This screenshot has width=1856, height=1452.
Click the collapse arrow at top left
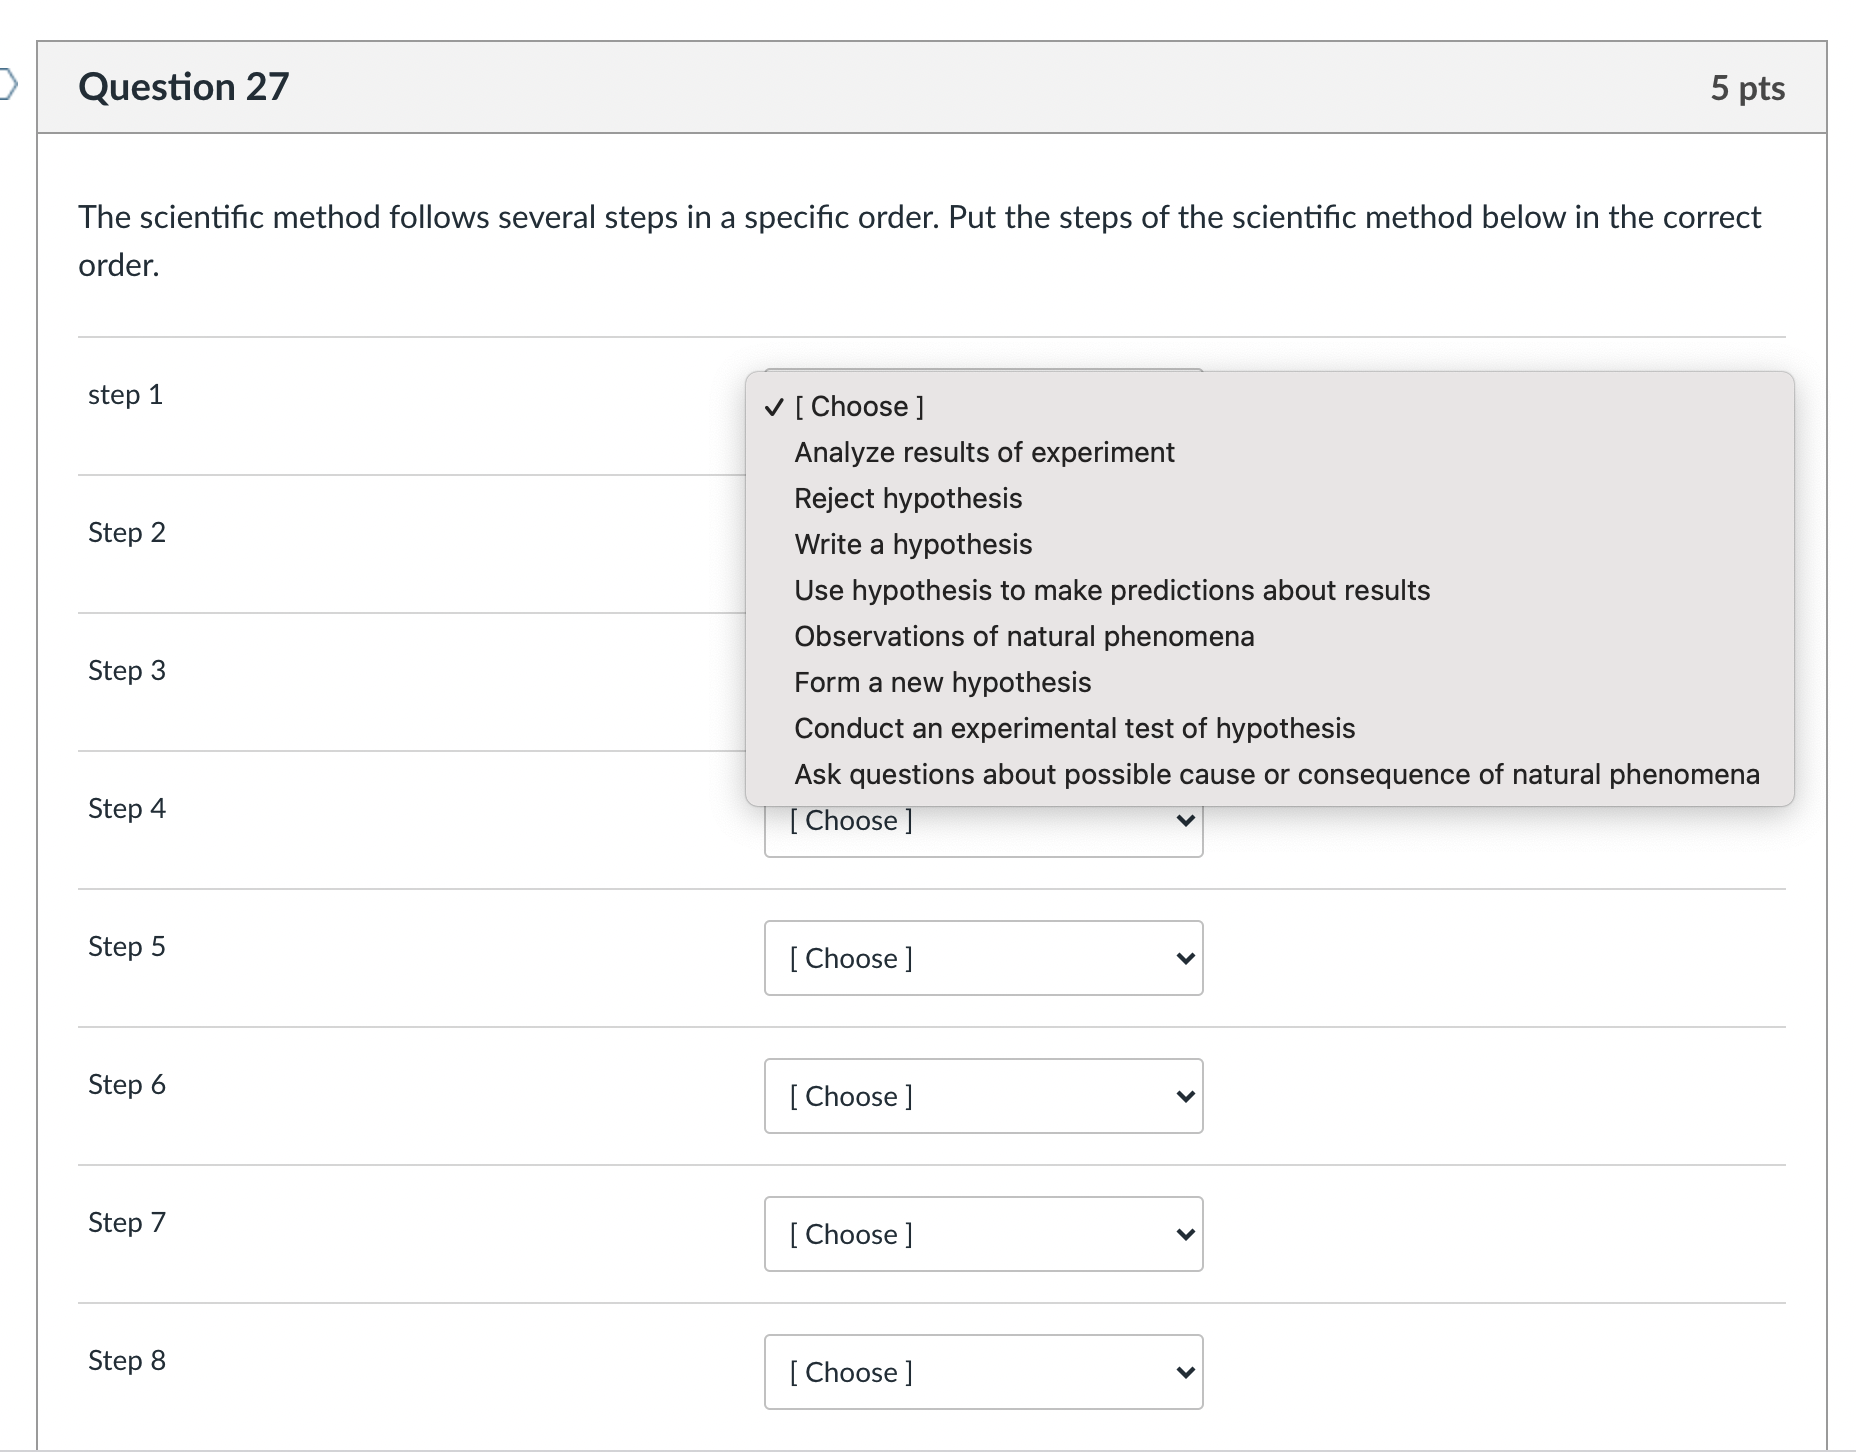point(8,86)
